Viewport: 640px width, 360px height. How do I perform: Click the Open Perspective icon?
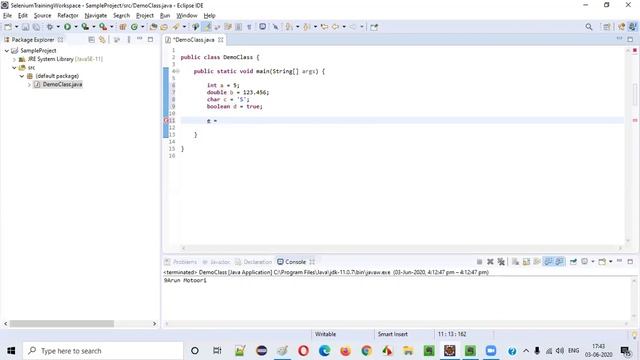[x=607, y=27]
